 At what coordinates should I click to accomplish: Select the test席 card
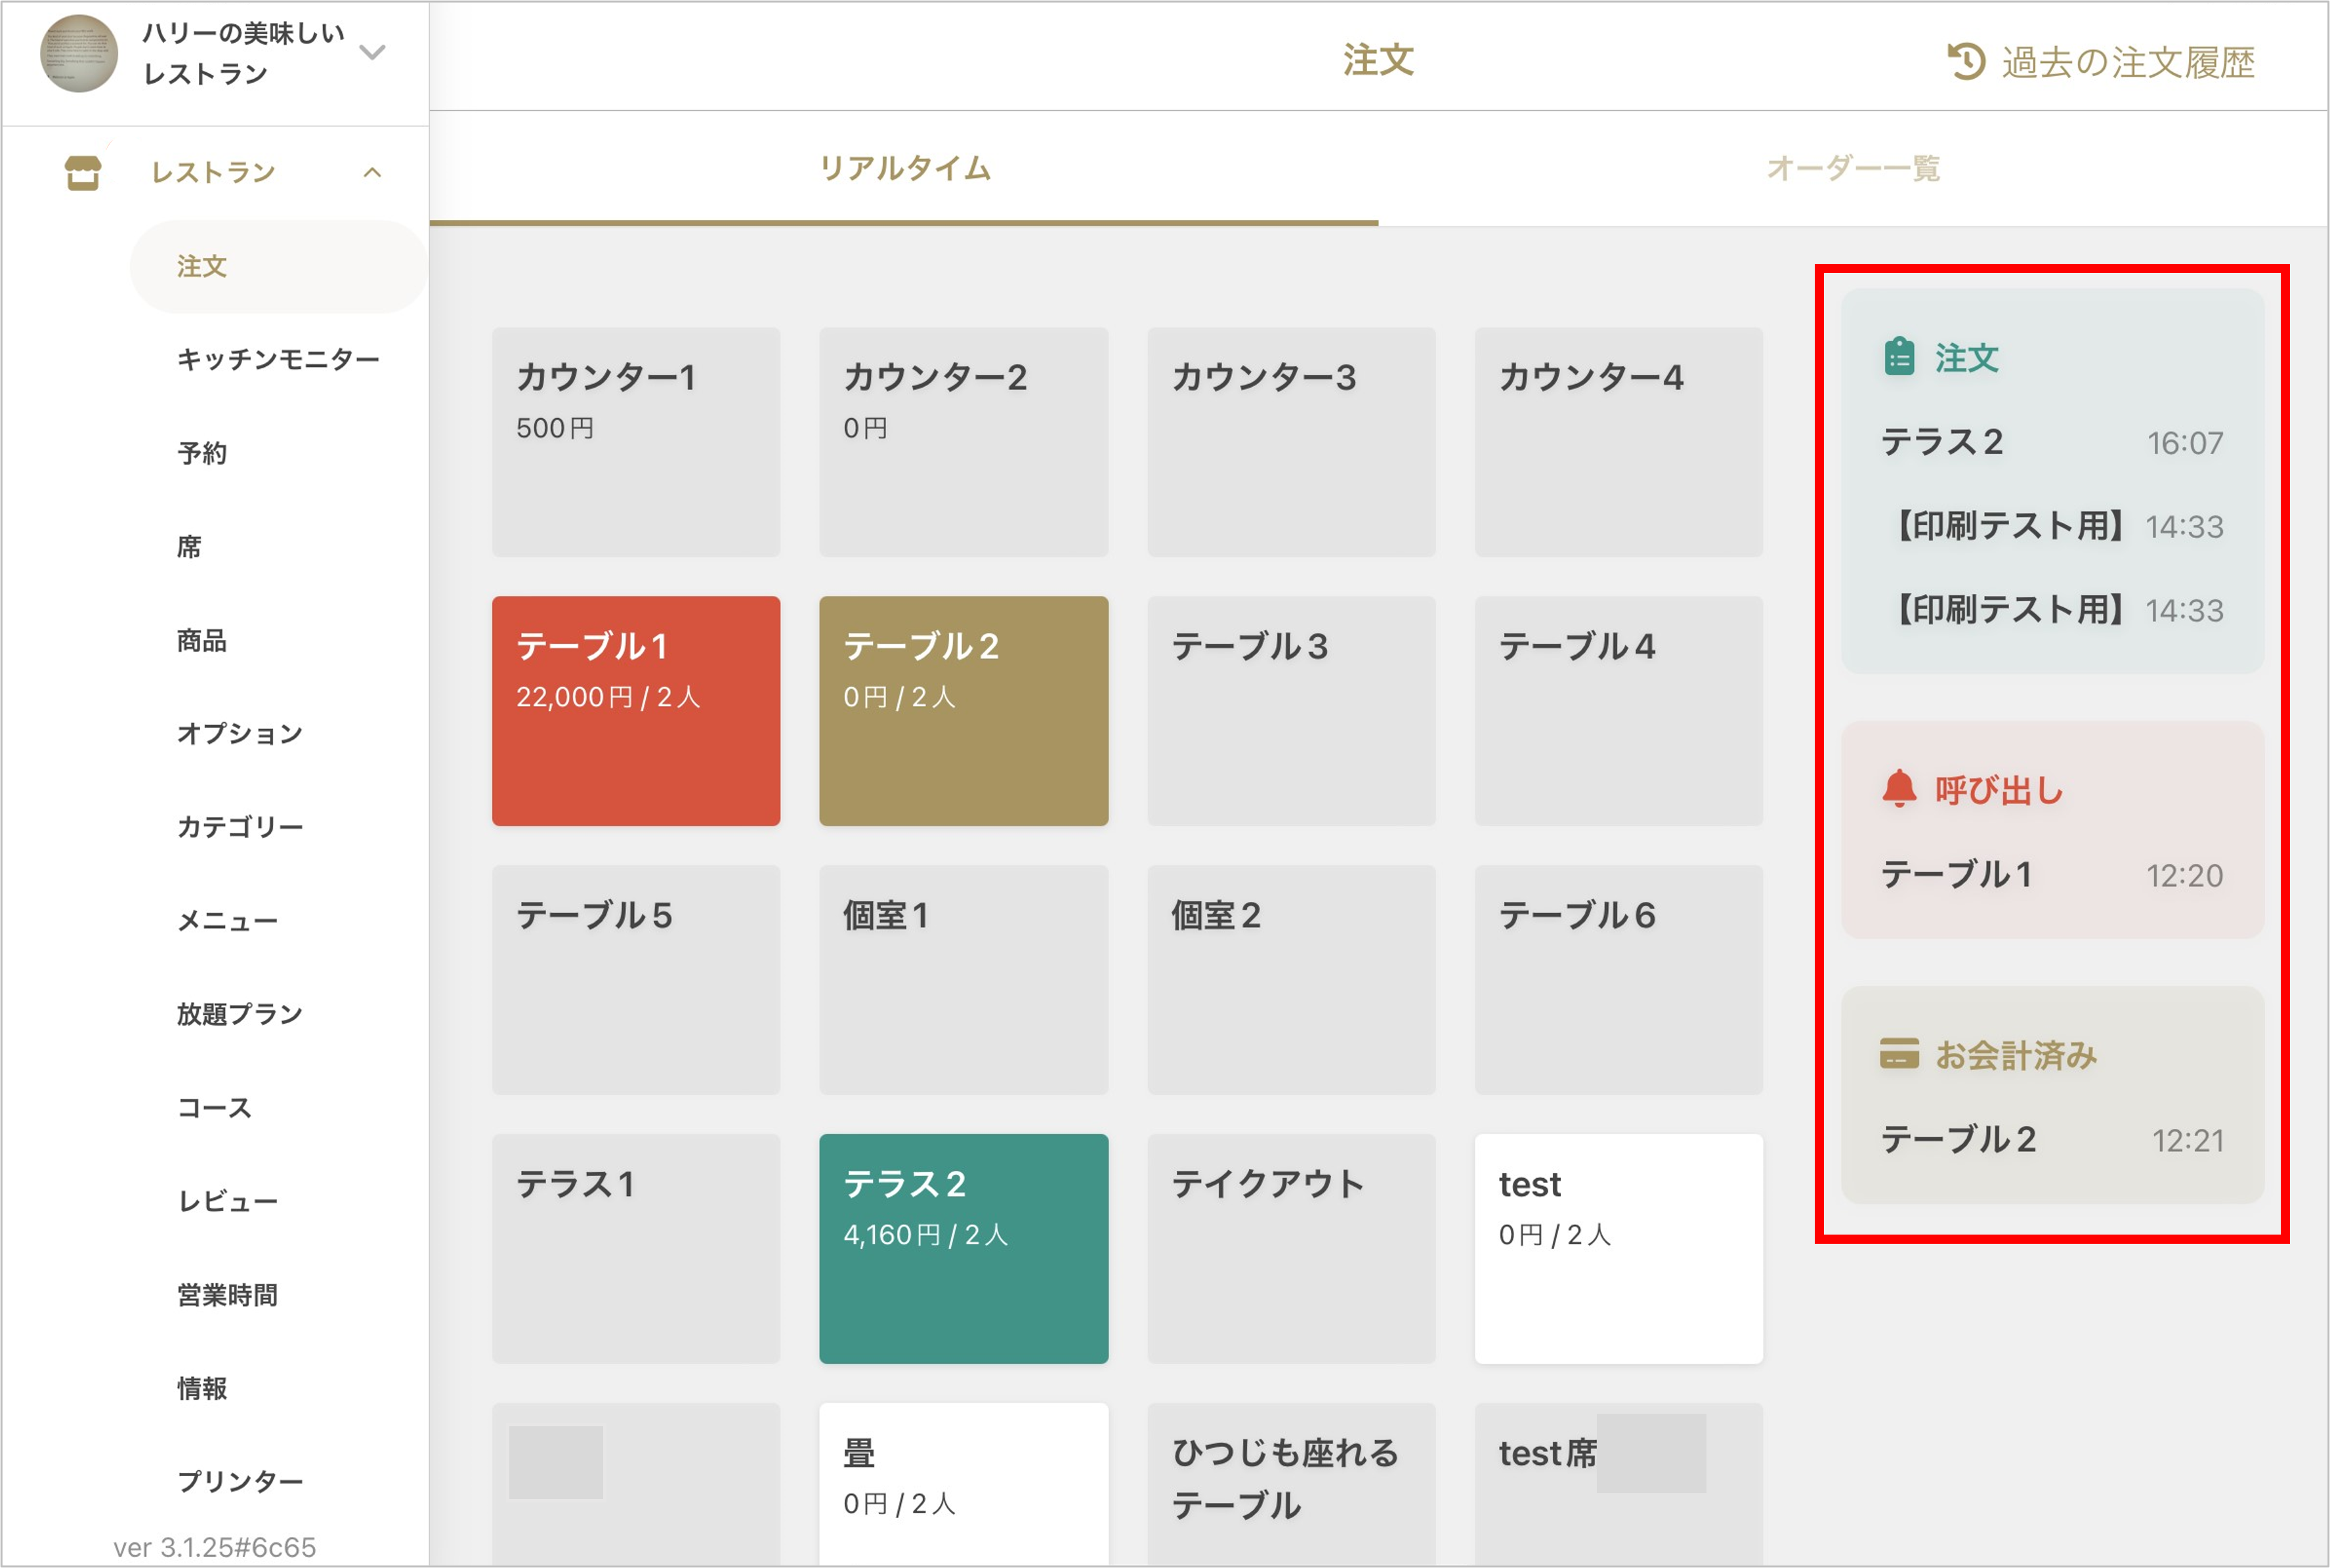pyautogui.click(x=1619, y=1484)
